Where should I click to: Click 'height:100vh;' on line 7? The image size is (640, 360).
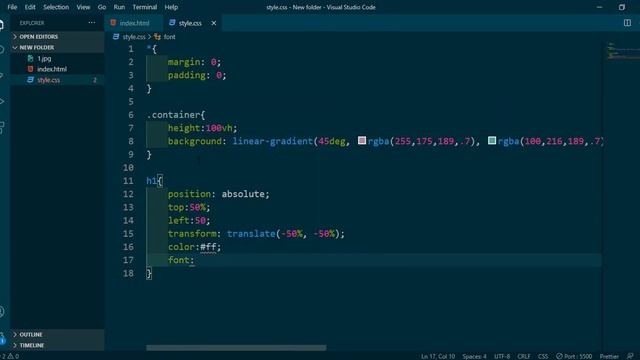tap(202, 128)
